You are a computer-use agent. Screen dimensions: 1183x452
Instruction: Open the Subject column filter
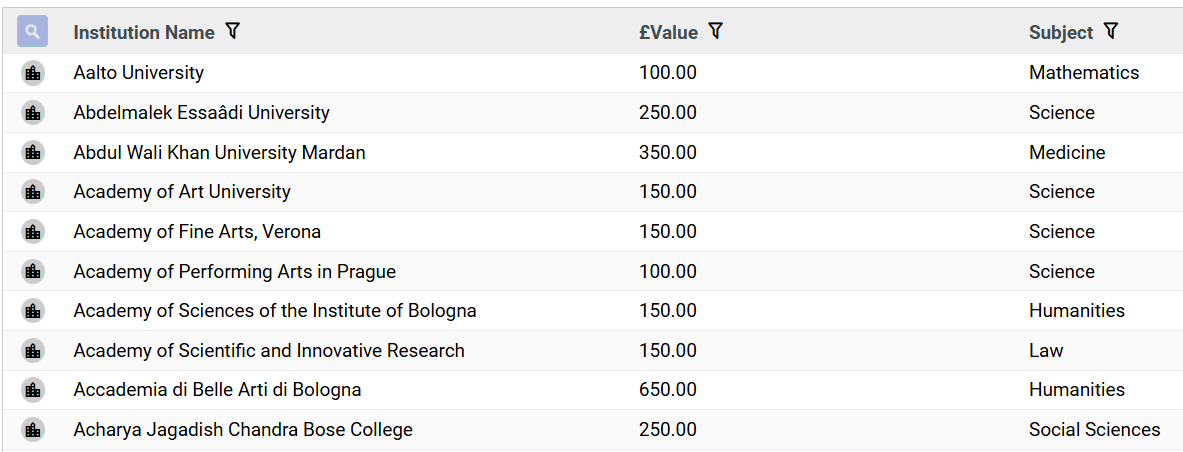[x=1110, y=32]
